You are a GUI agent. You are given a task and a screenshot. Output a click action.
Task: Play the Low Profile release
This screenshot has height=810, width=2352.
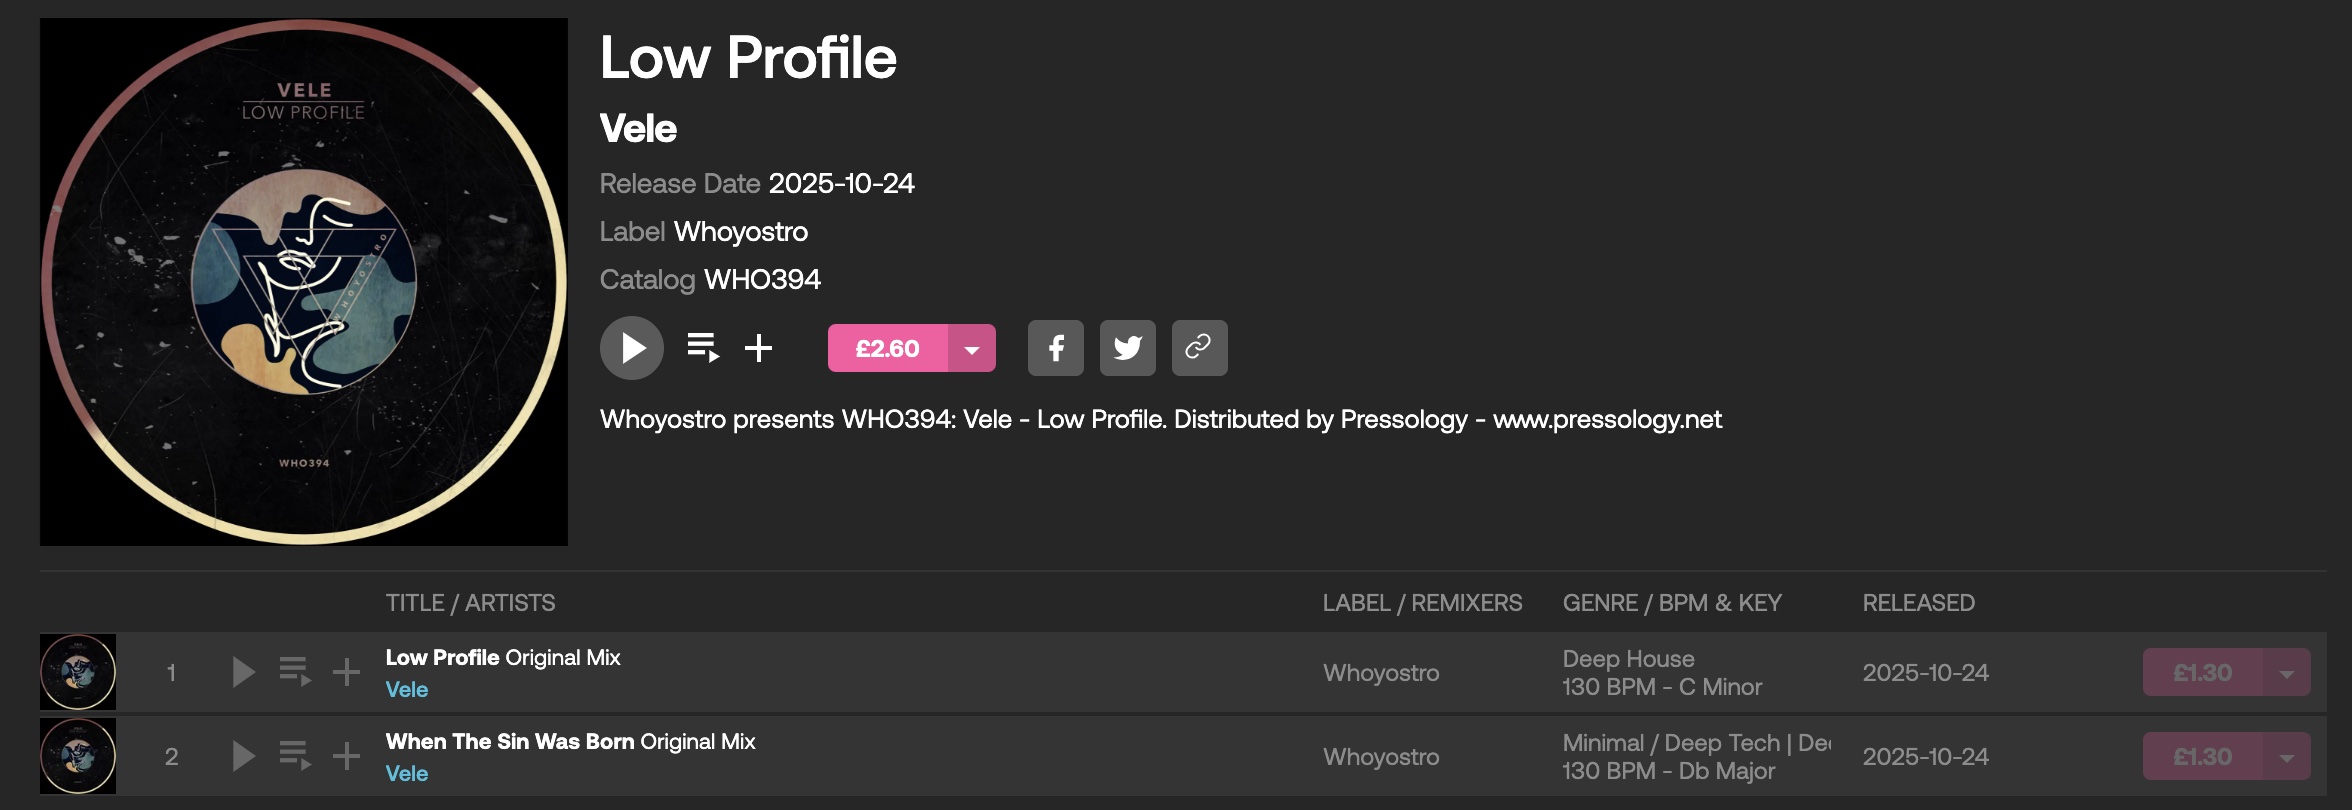tap(632, 348)
